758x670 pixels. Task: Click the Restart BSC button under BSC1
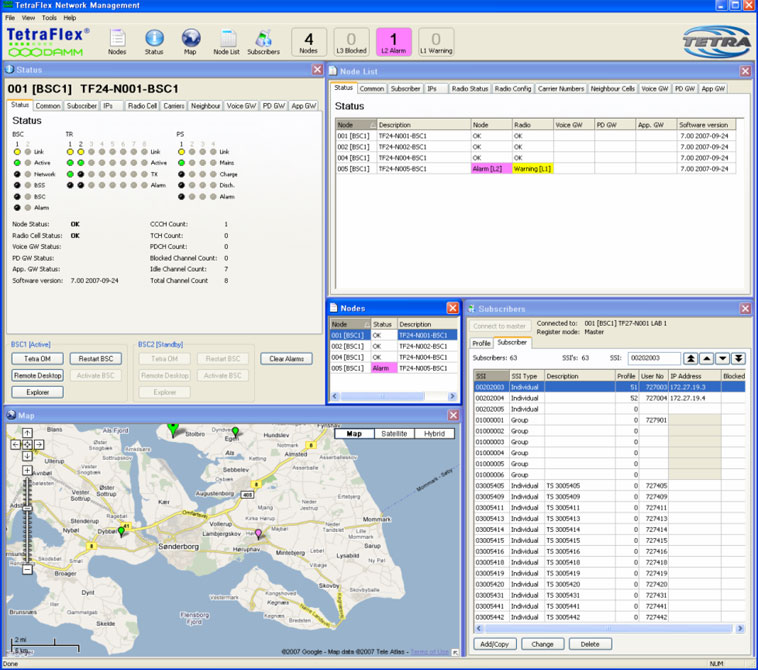click(x=96, y=359)
